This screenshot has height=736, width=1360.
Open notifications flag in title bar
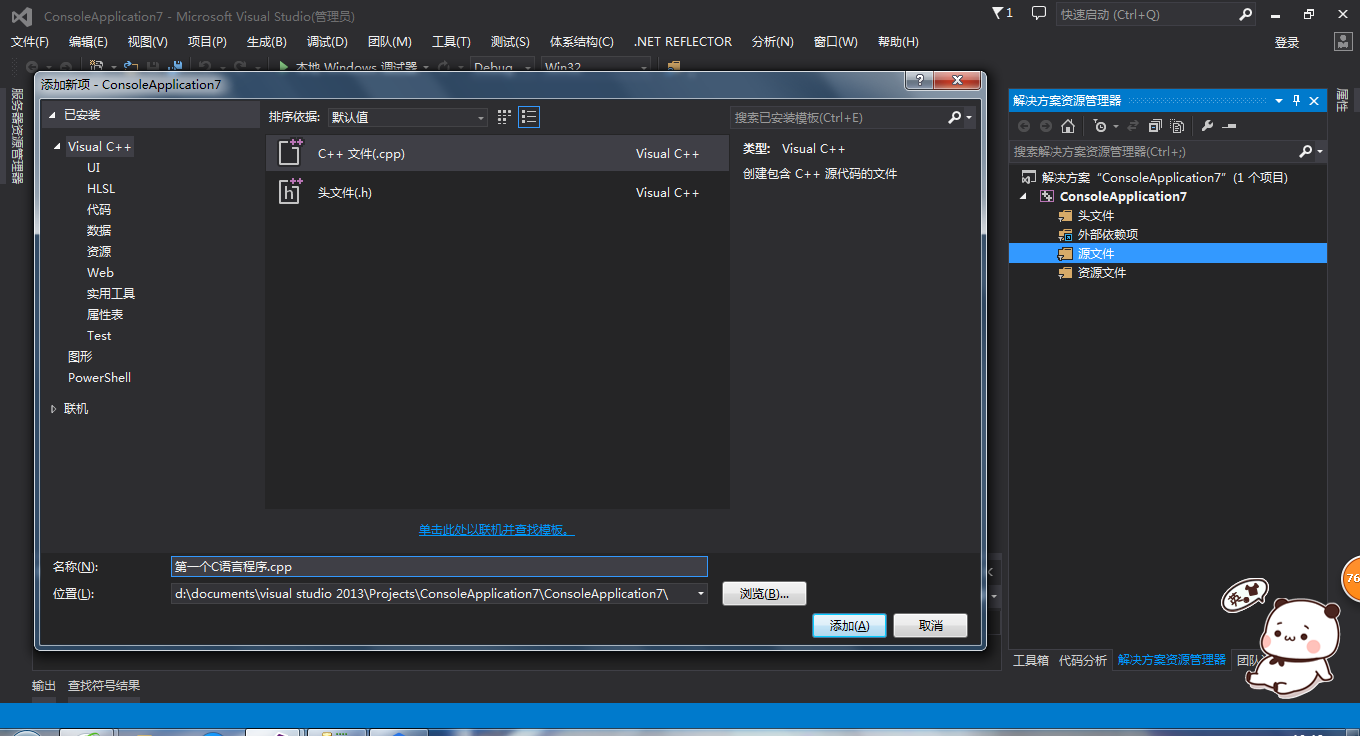(1002, 14)
